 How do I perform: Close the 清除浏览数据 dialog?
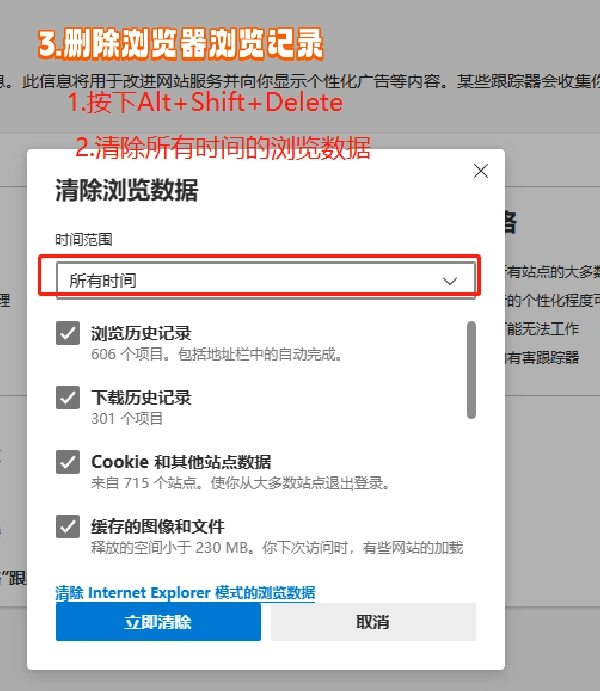[x=481, y=171]
